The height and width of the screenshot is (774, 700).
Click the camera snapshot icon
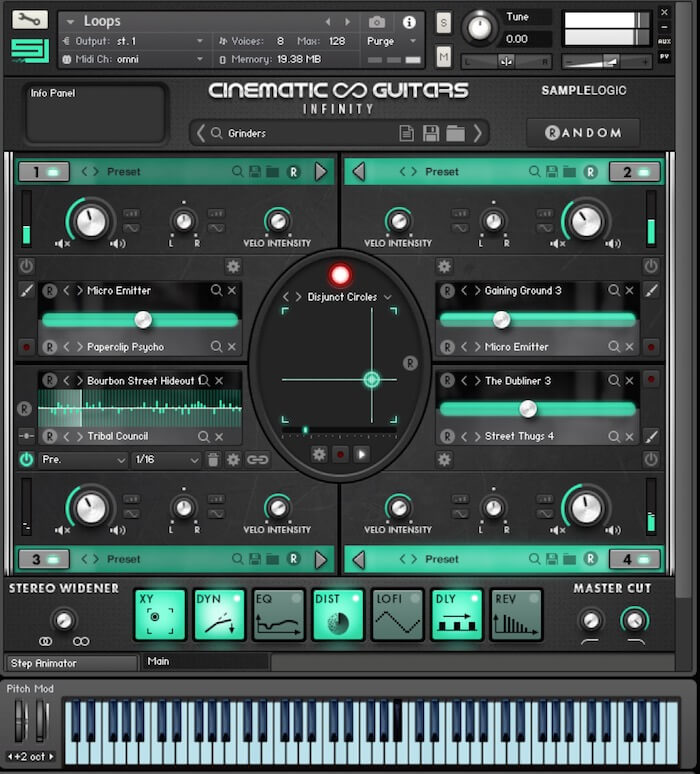[x=377, y=22]
